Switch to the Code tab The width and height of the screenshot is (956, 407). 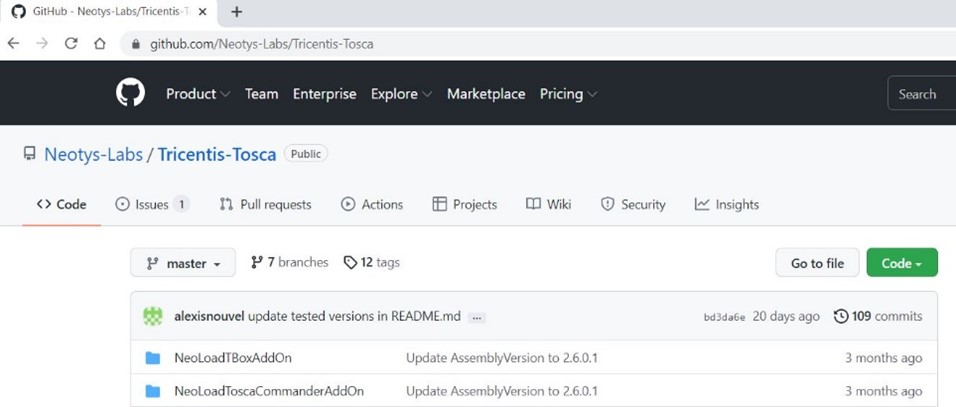click(62, 205)
